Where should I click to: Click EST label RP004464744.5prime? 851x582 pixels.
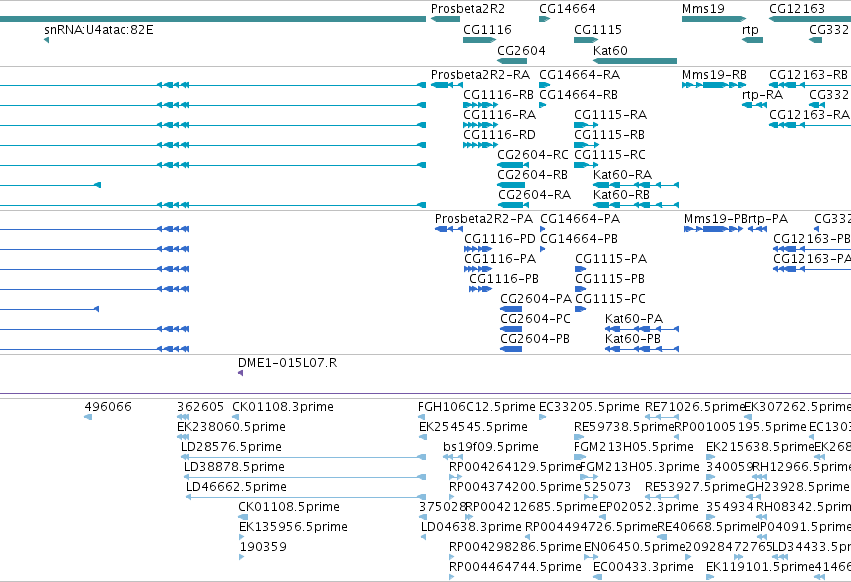point(515,567)
